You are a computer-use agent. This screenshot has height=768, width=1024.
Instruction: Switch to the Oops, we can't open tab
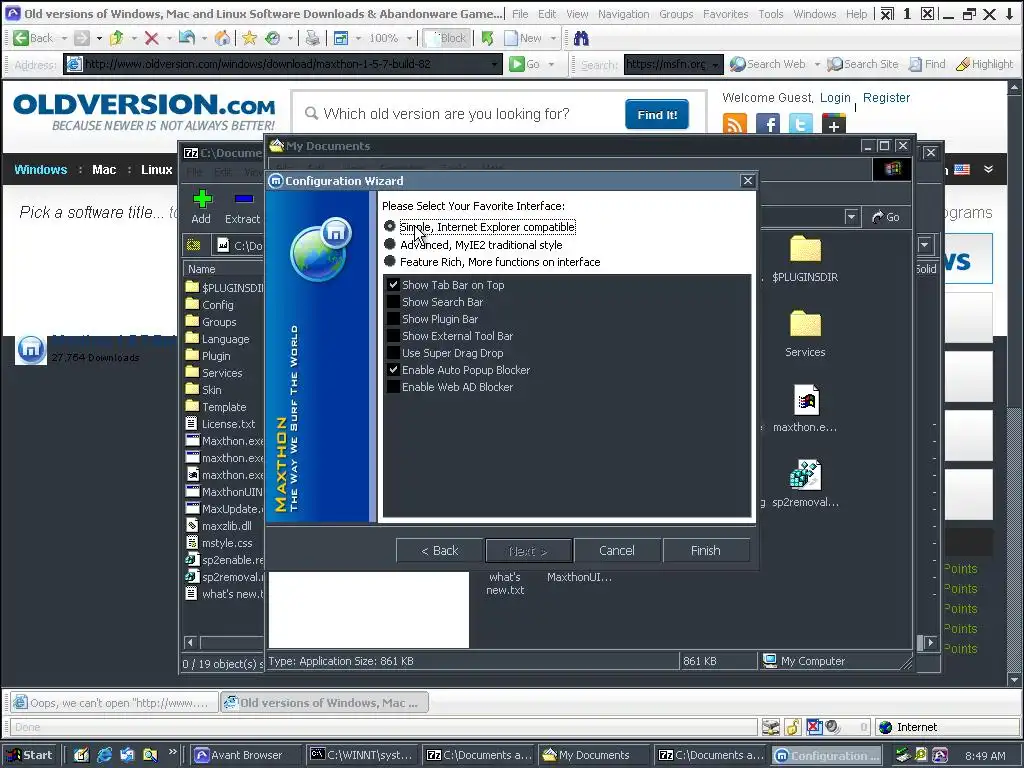[113, 703]
